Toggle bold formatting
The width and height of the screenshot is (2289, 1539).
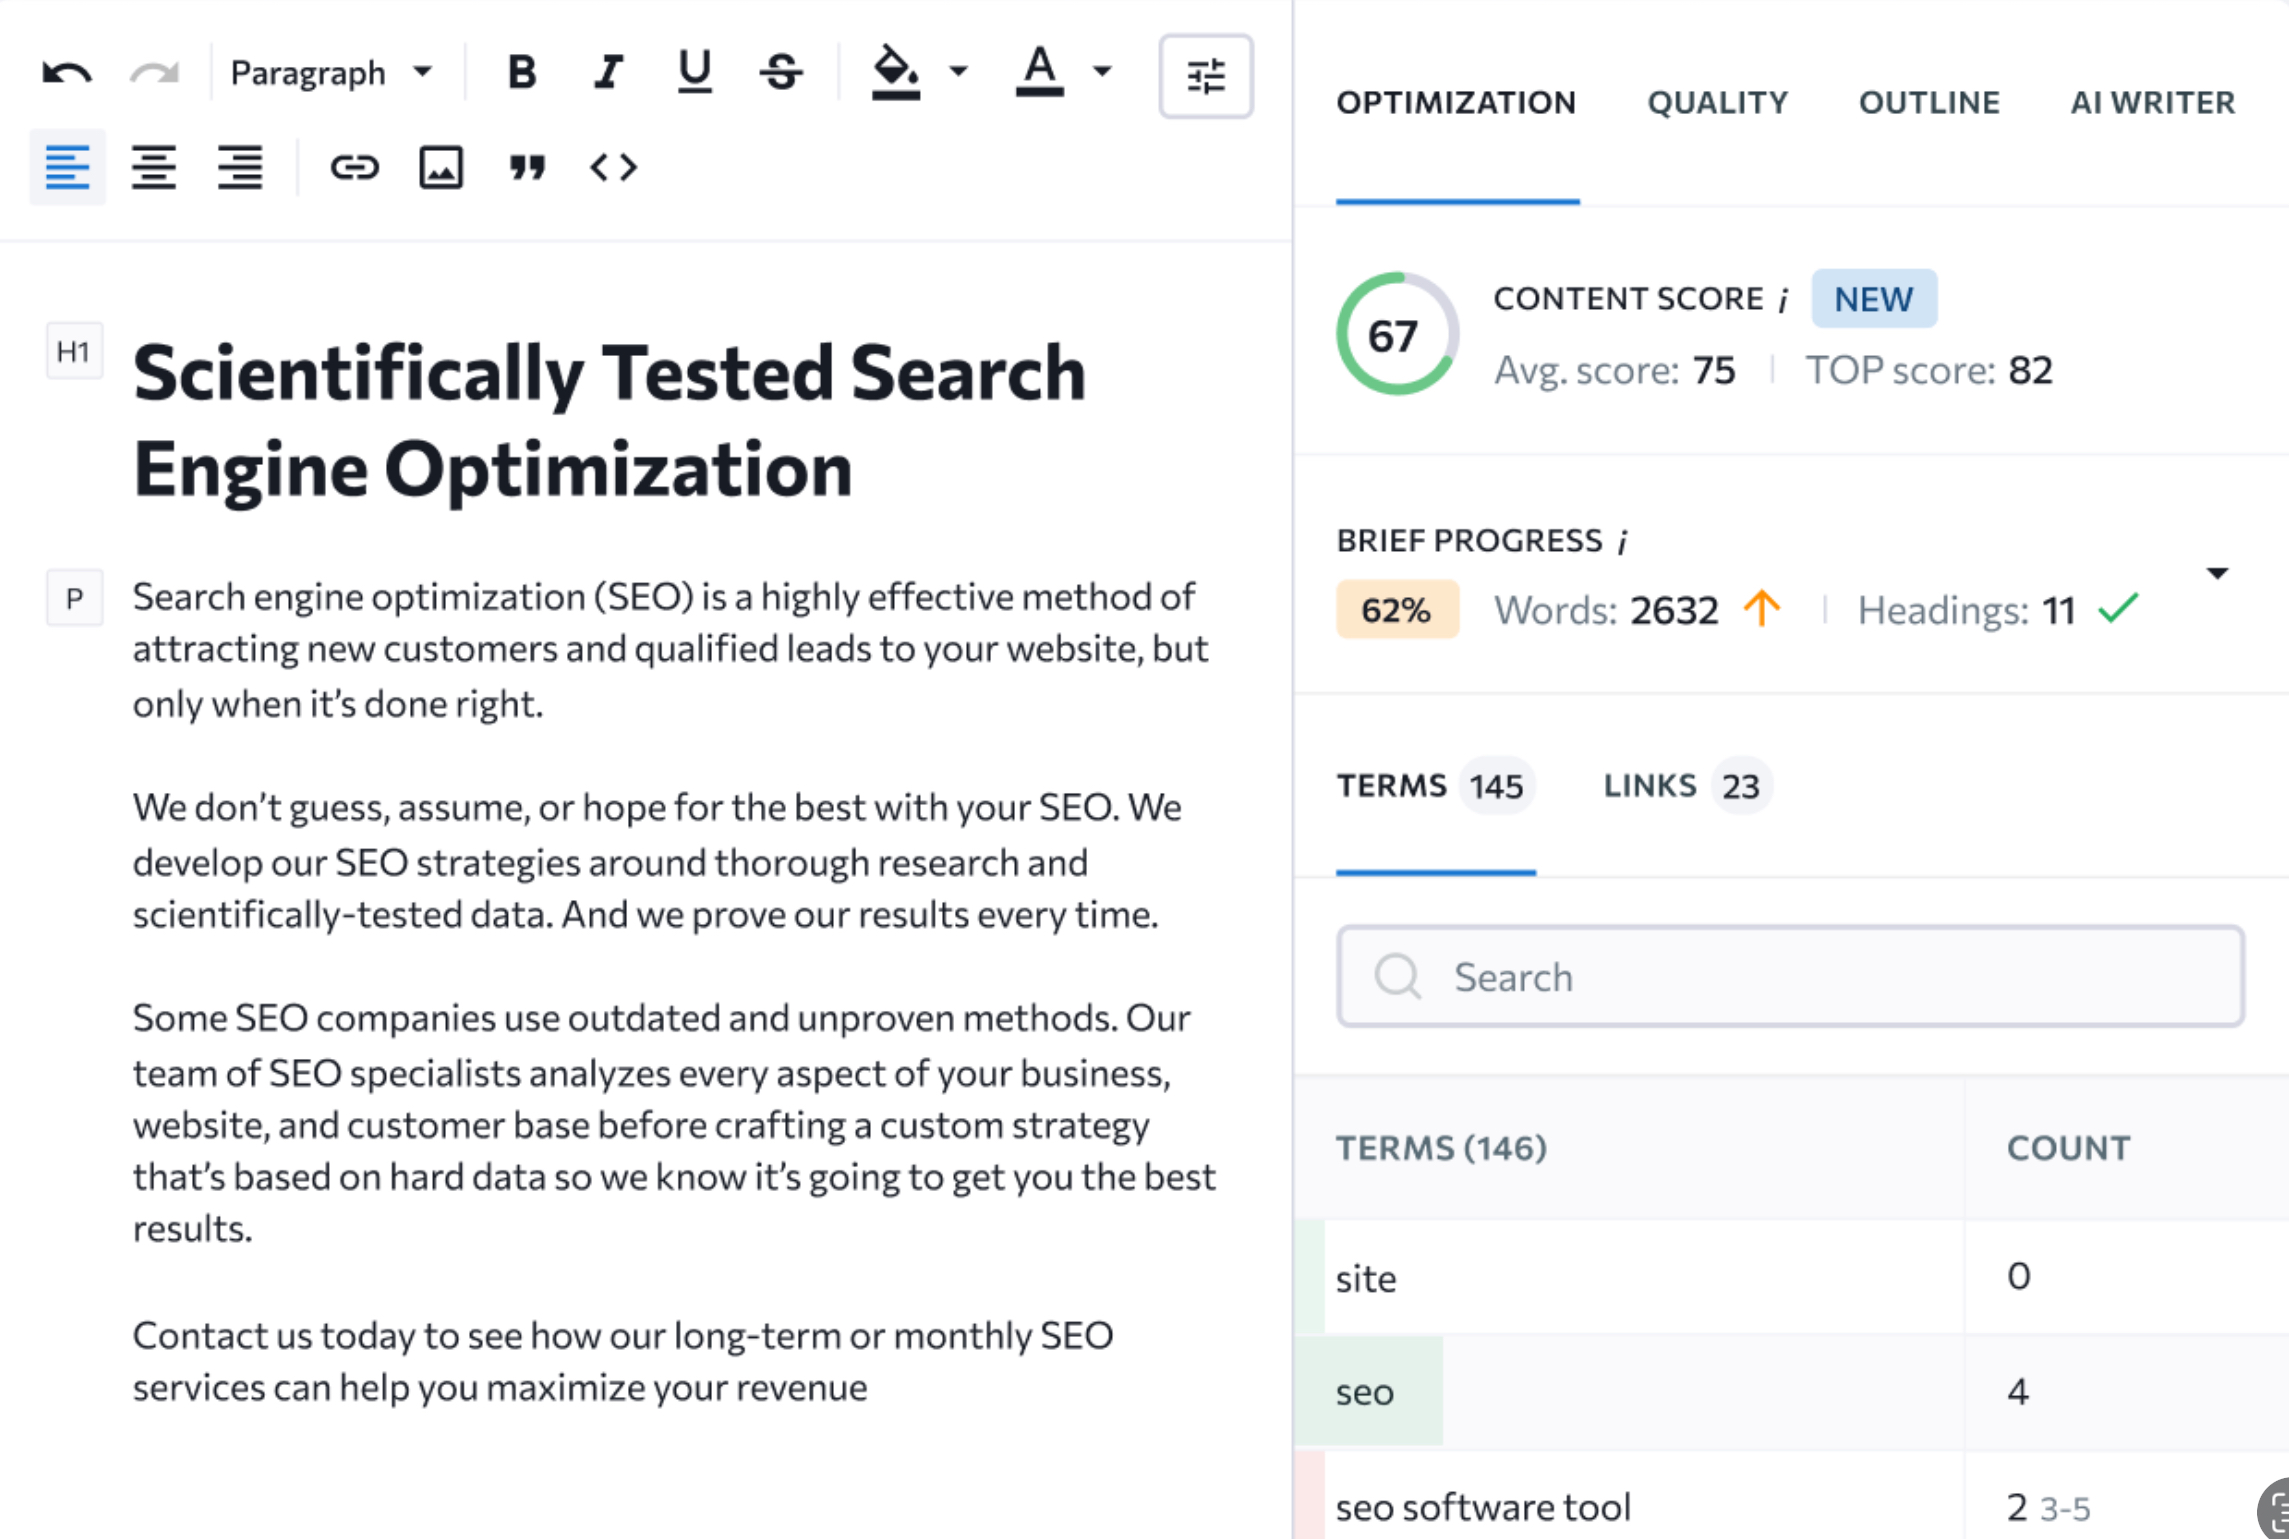click(521, 71)
